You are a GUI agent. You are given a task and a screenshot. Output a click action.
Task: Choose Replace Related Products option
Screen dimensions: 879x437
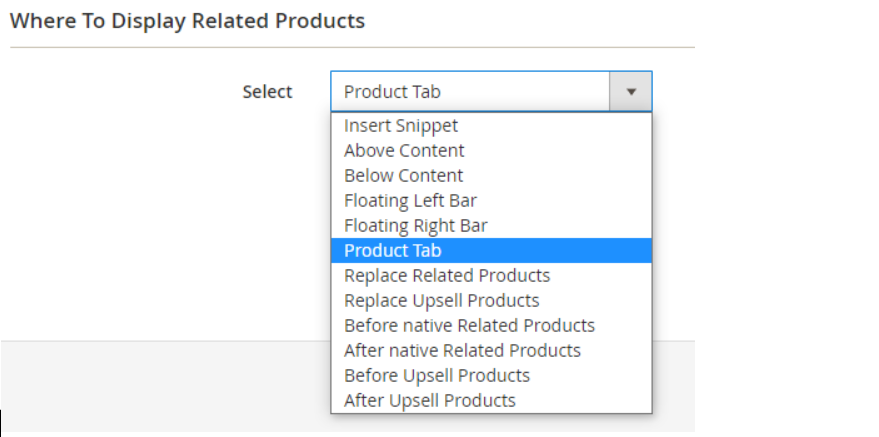click(447, 276)
